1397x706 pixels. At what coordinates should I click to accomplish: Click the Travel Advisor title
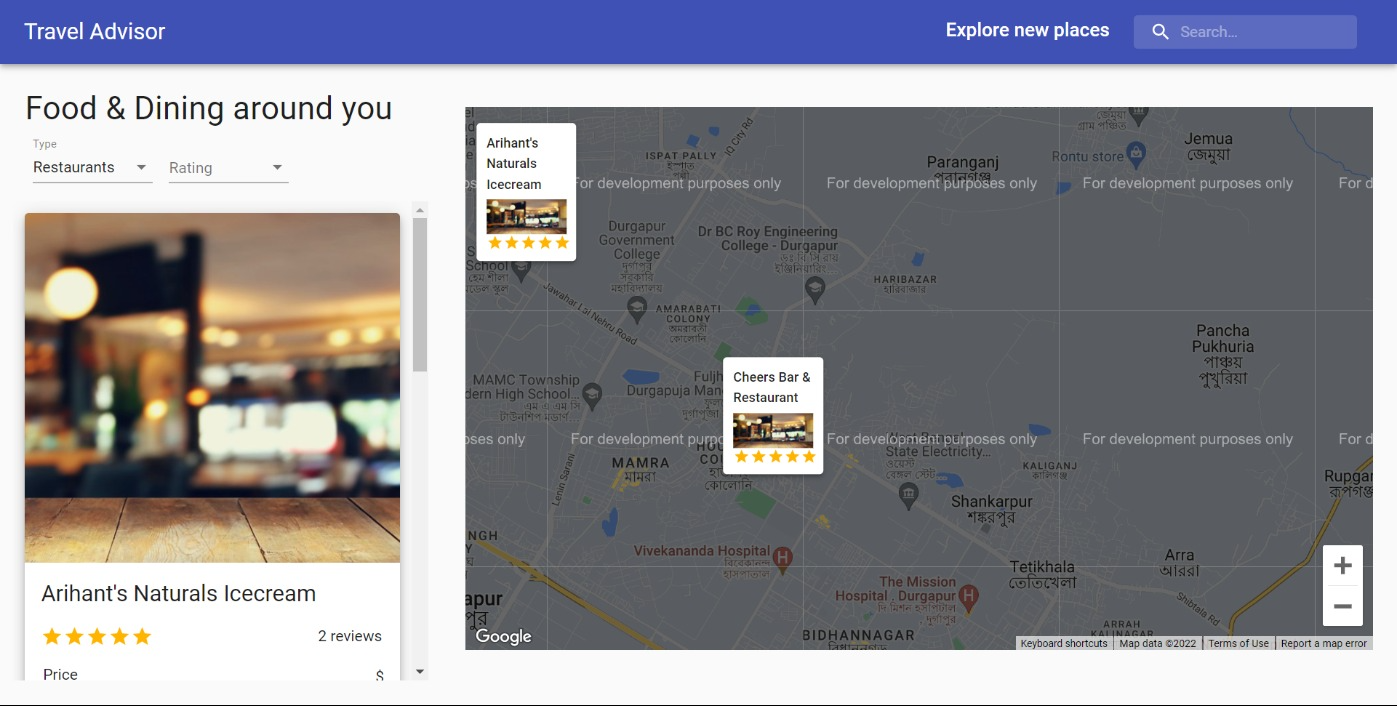95,32
